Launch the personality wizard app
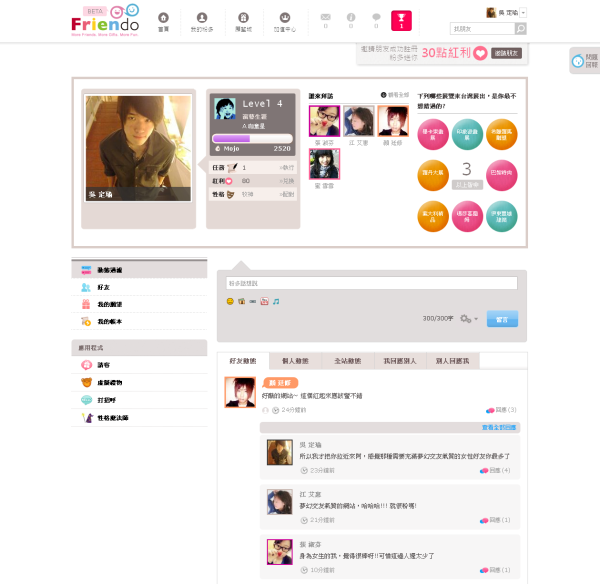This screenshot has width=600, height=584. (139, 418)
